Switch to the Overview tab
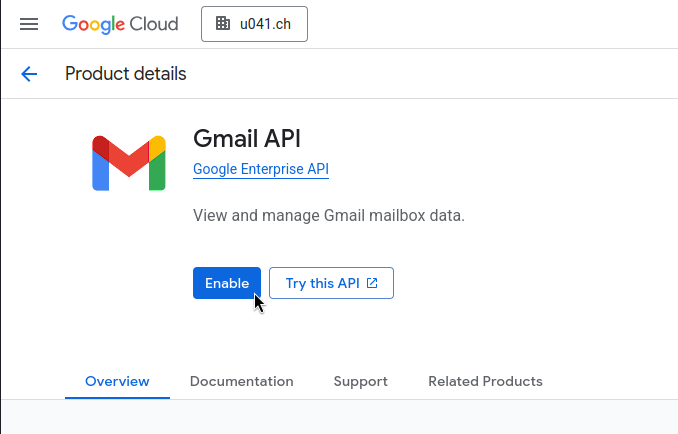This screenshot has width=678, height=434. [117, 381]
